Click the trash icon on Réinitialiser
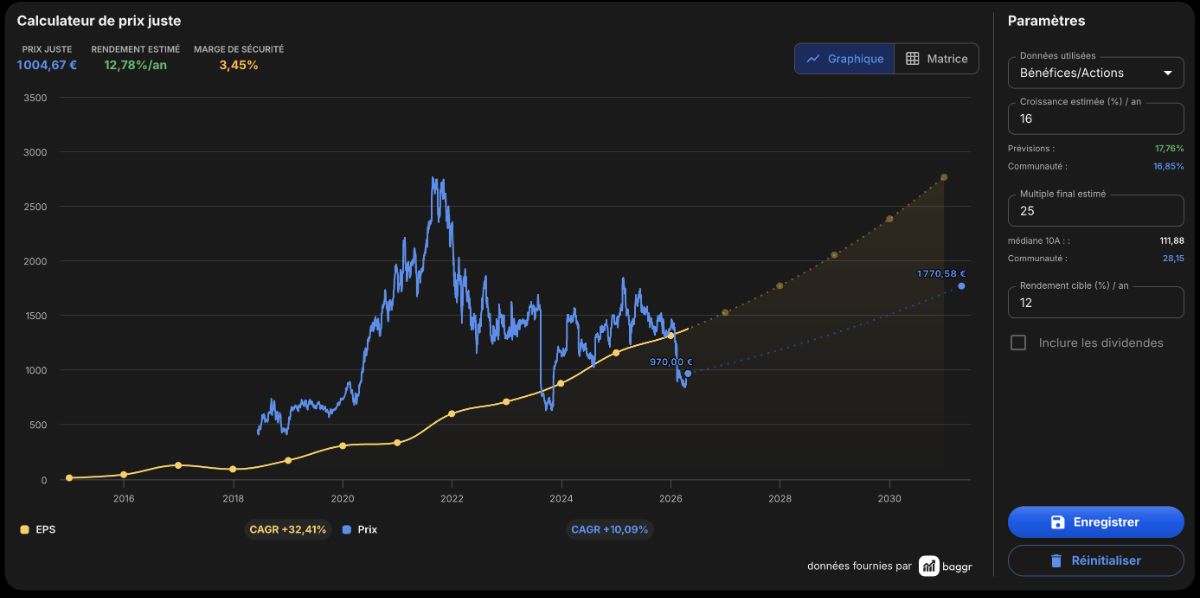The height and width of the screenshot is (598, 1200). 1056,561
